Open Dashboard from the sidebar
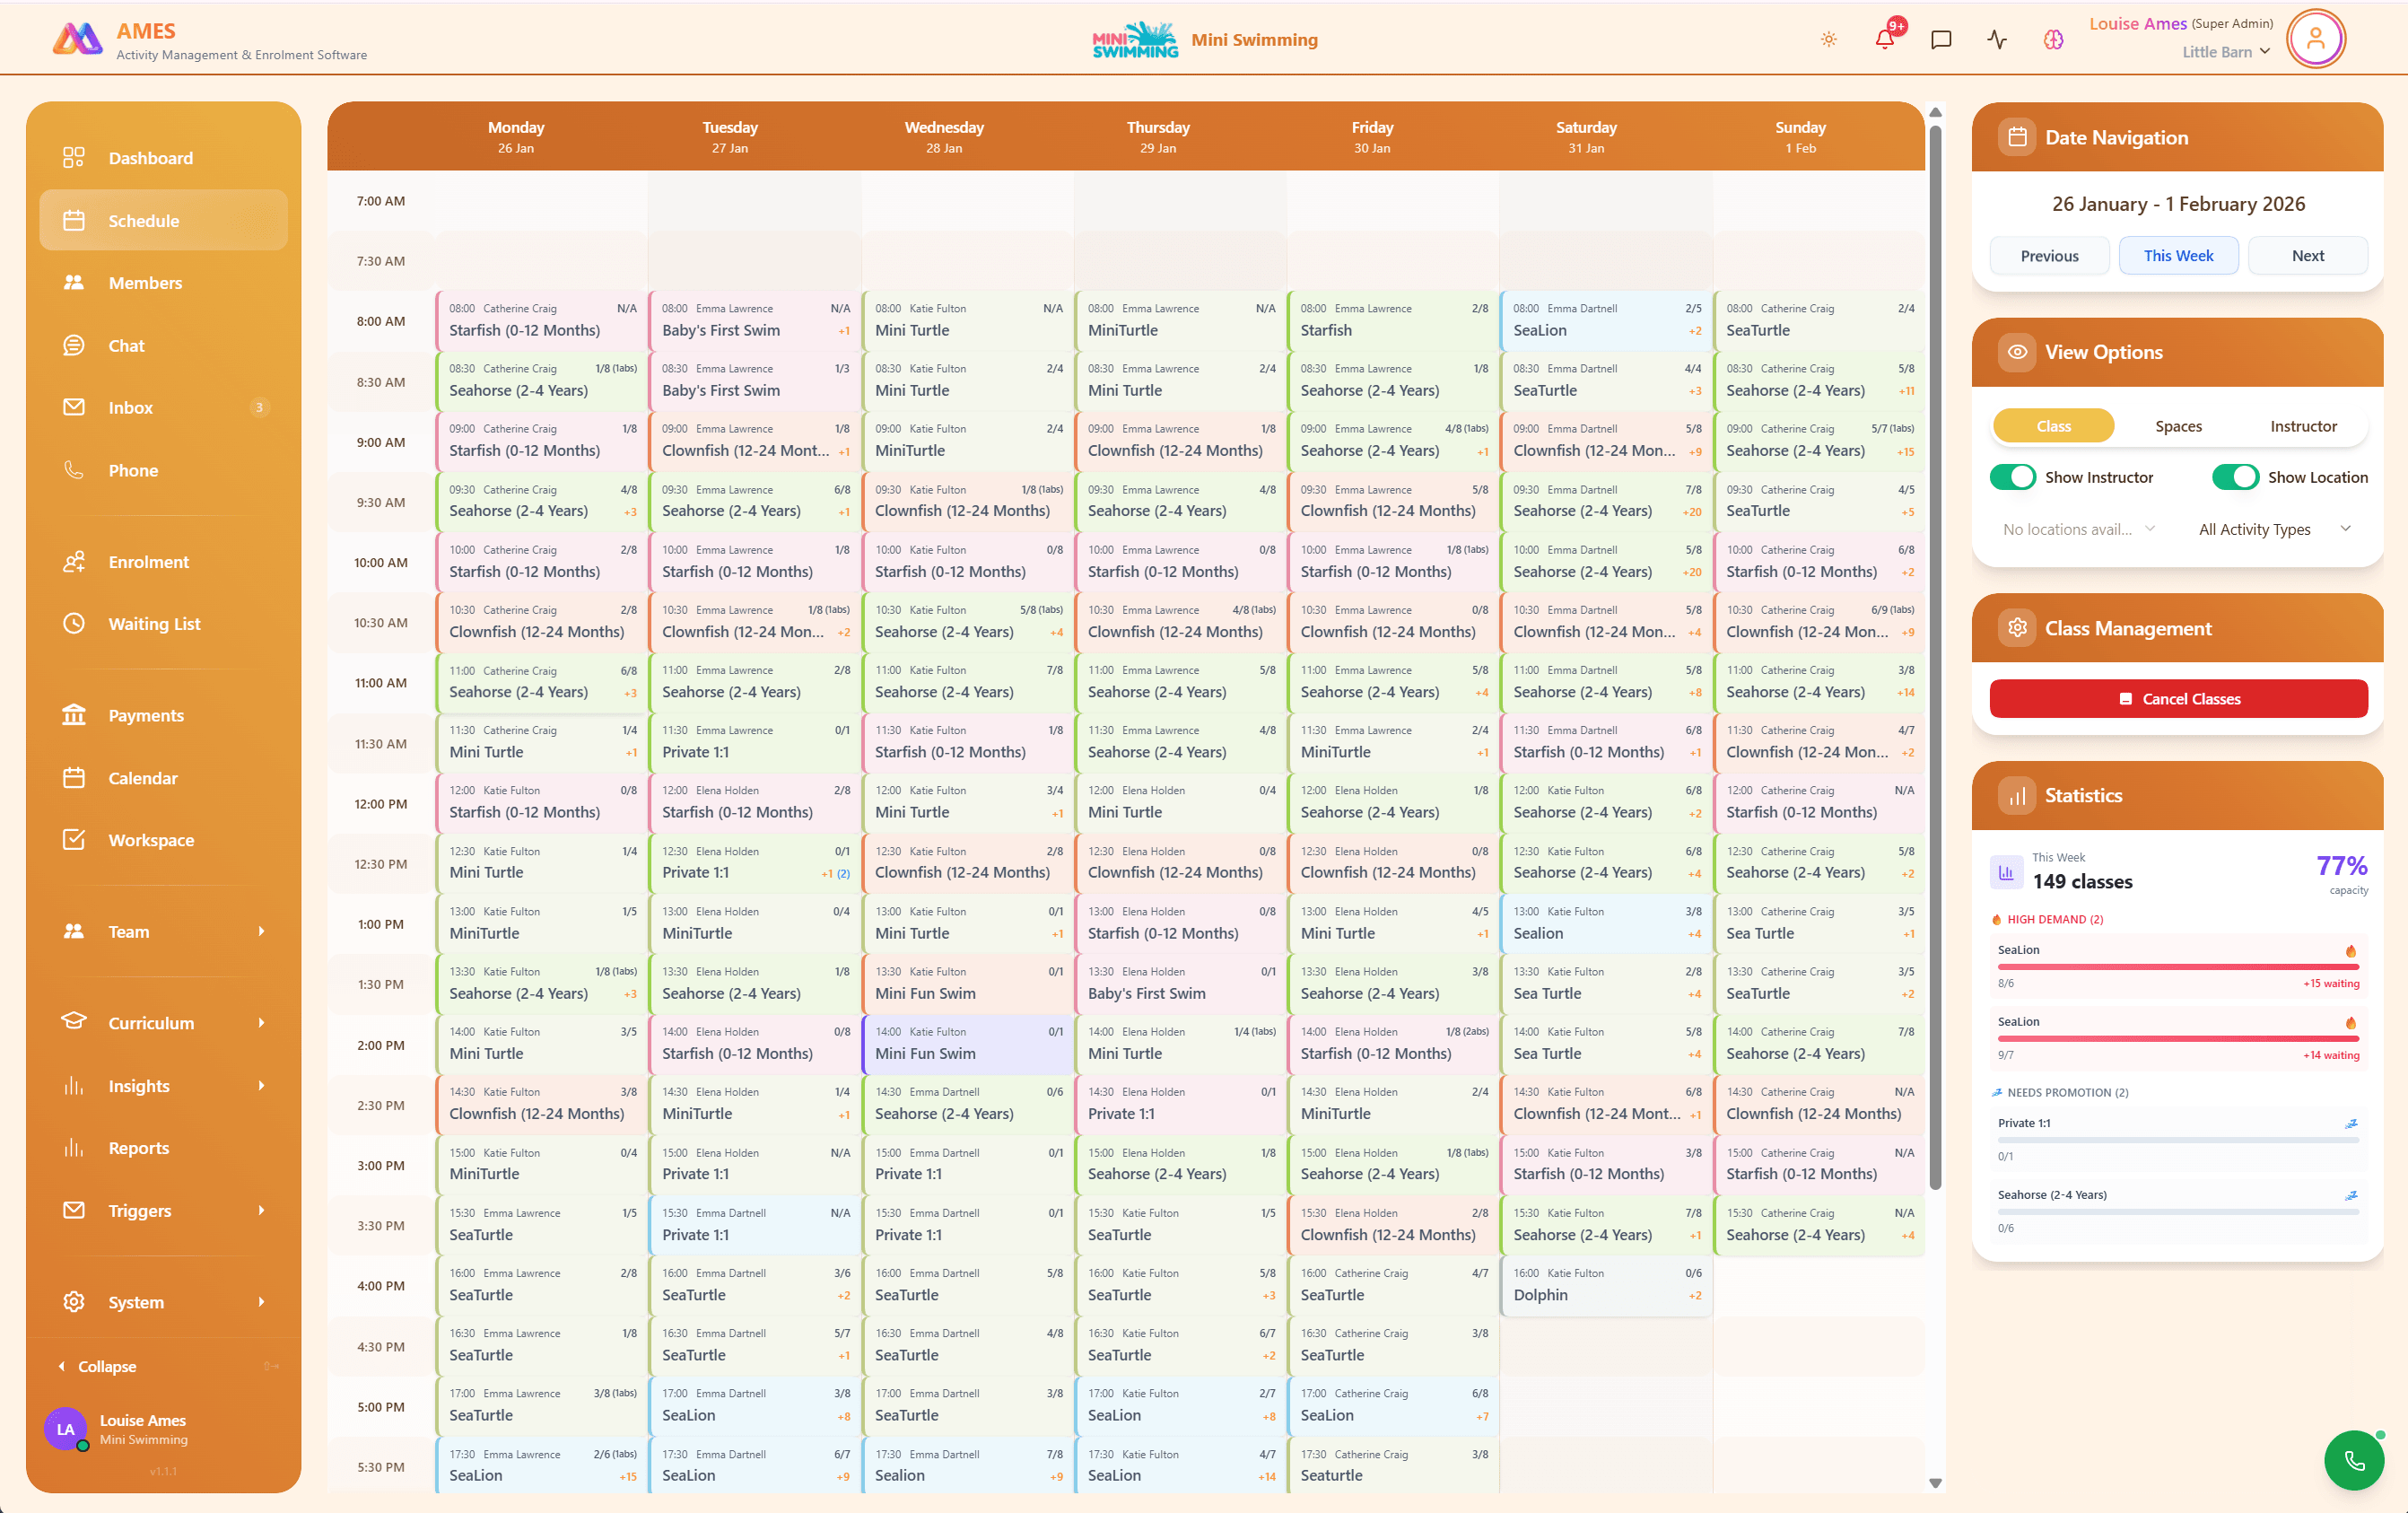Image resolution: width=2408 pixels, height=1513 pixels. (163, 158)
